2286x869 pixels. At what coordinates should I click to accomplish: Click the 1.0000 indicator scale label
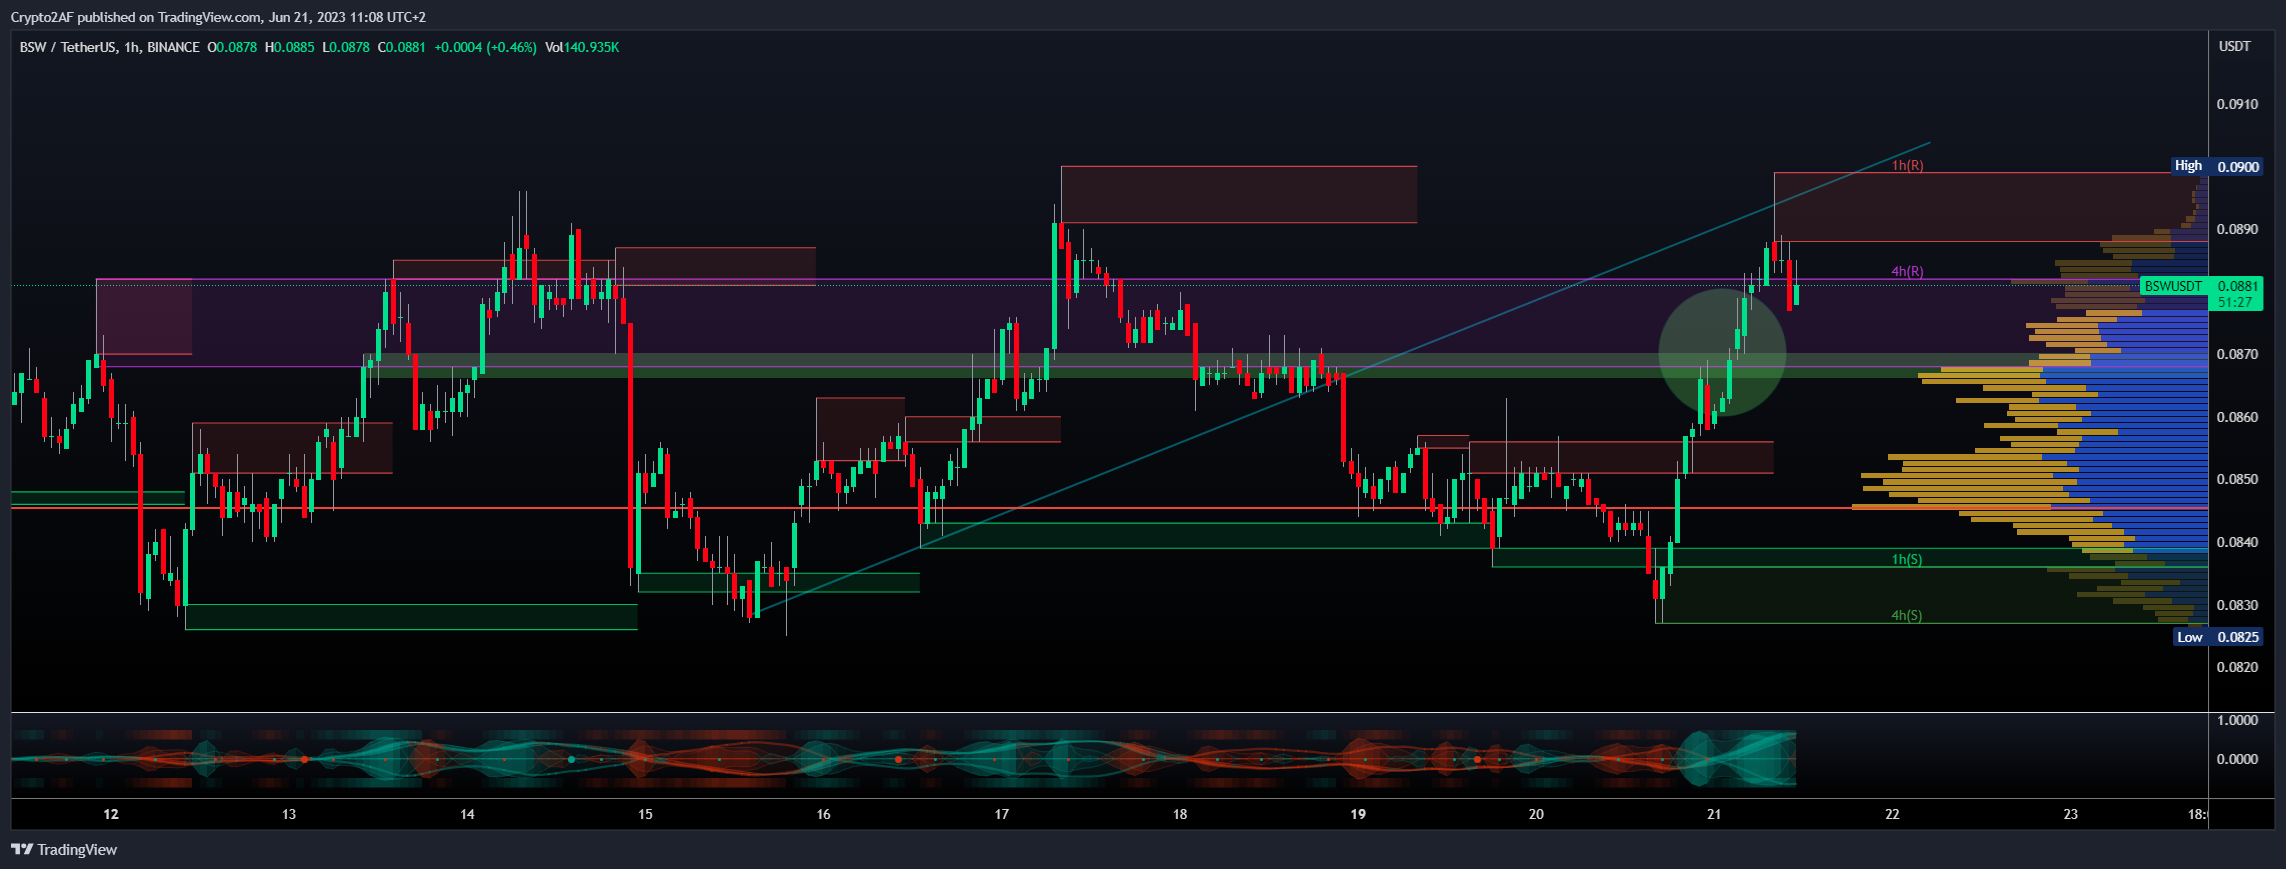[2237, 720]
